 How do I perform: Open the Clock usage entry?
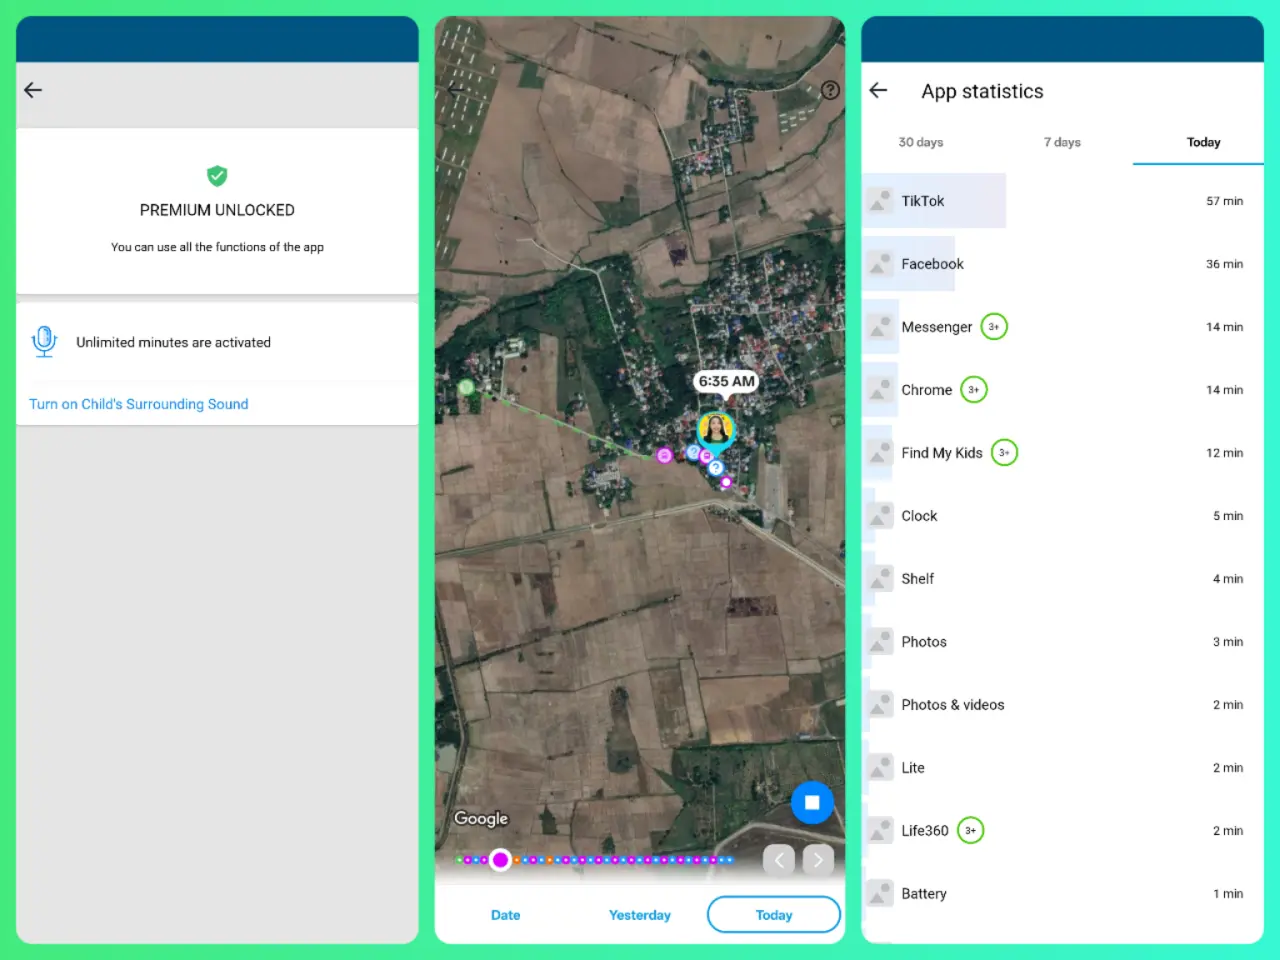[x=1062, y=516]
